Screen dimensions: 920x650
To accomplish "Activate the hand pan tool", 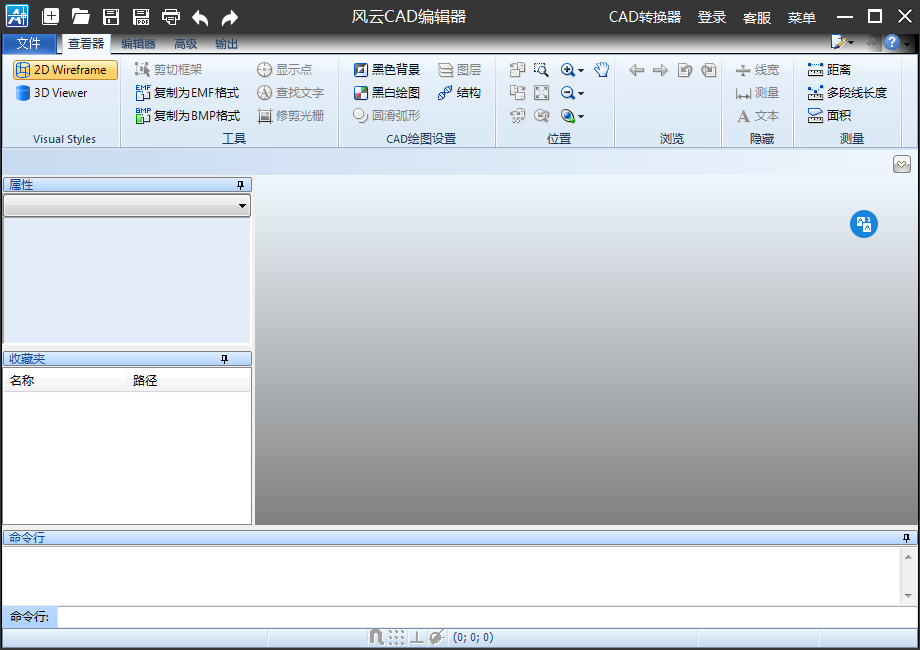I will pyautogui.click(x=601, y=70).
